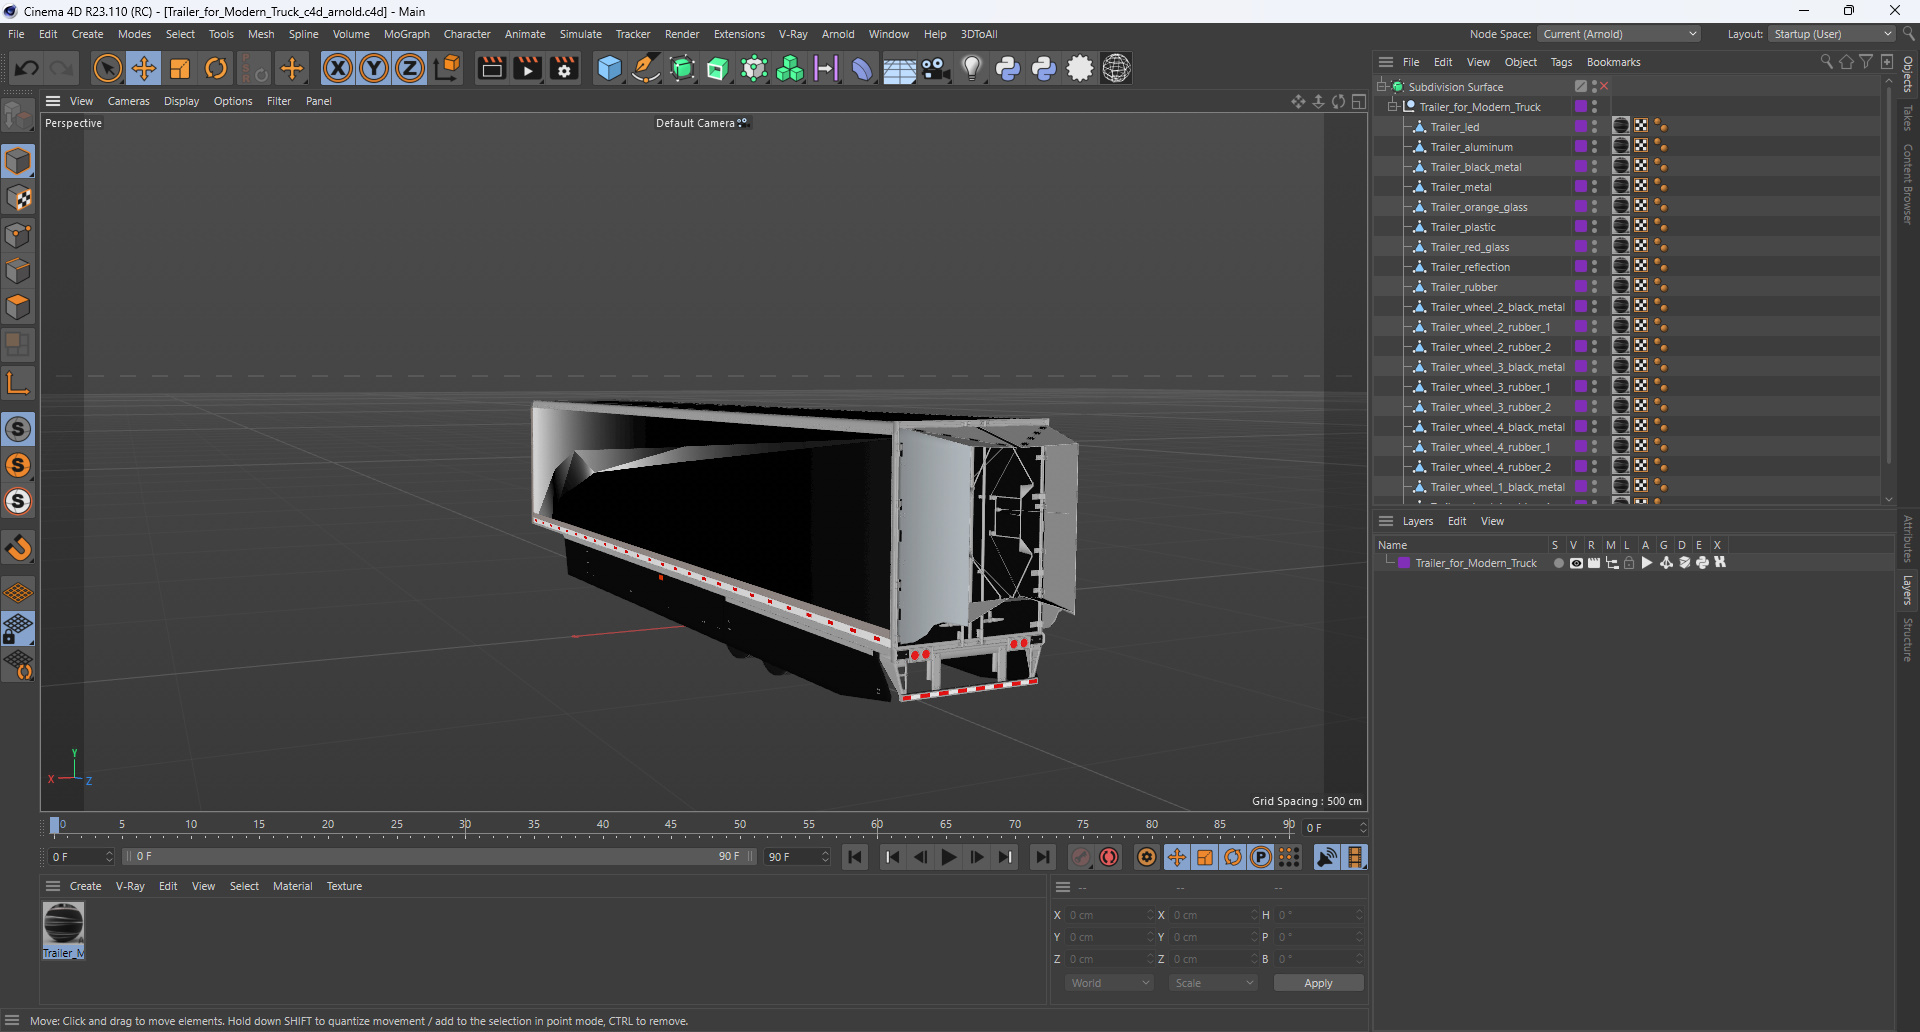This screenshot has height=1032, width=1920.
Task: Toggle Parameter keyframe recording P icon
Action: point(1261,857)
